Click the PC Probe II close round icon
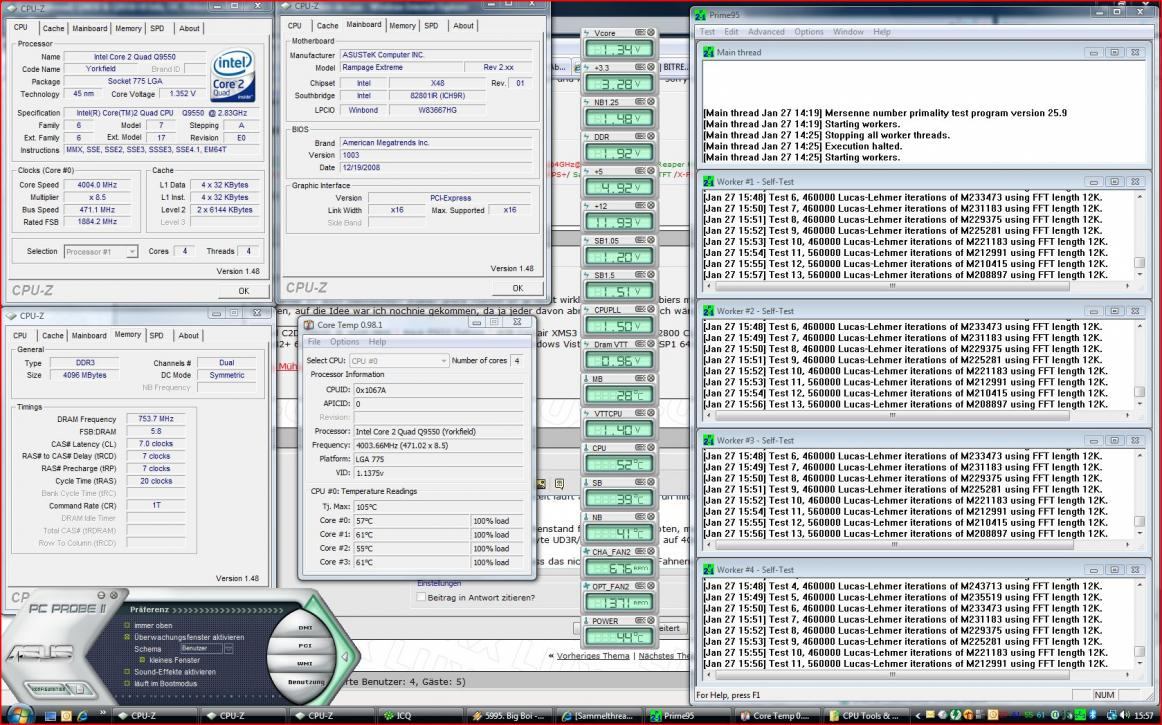 [x=113, y=595]
